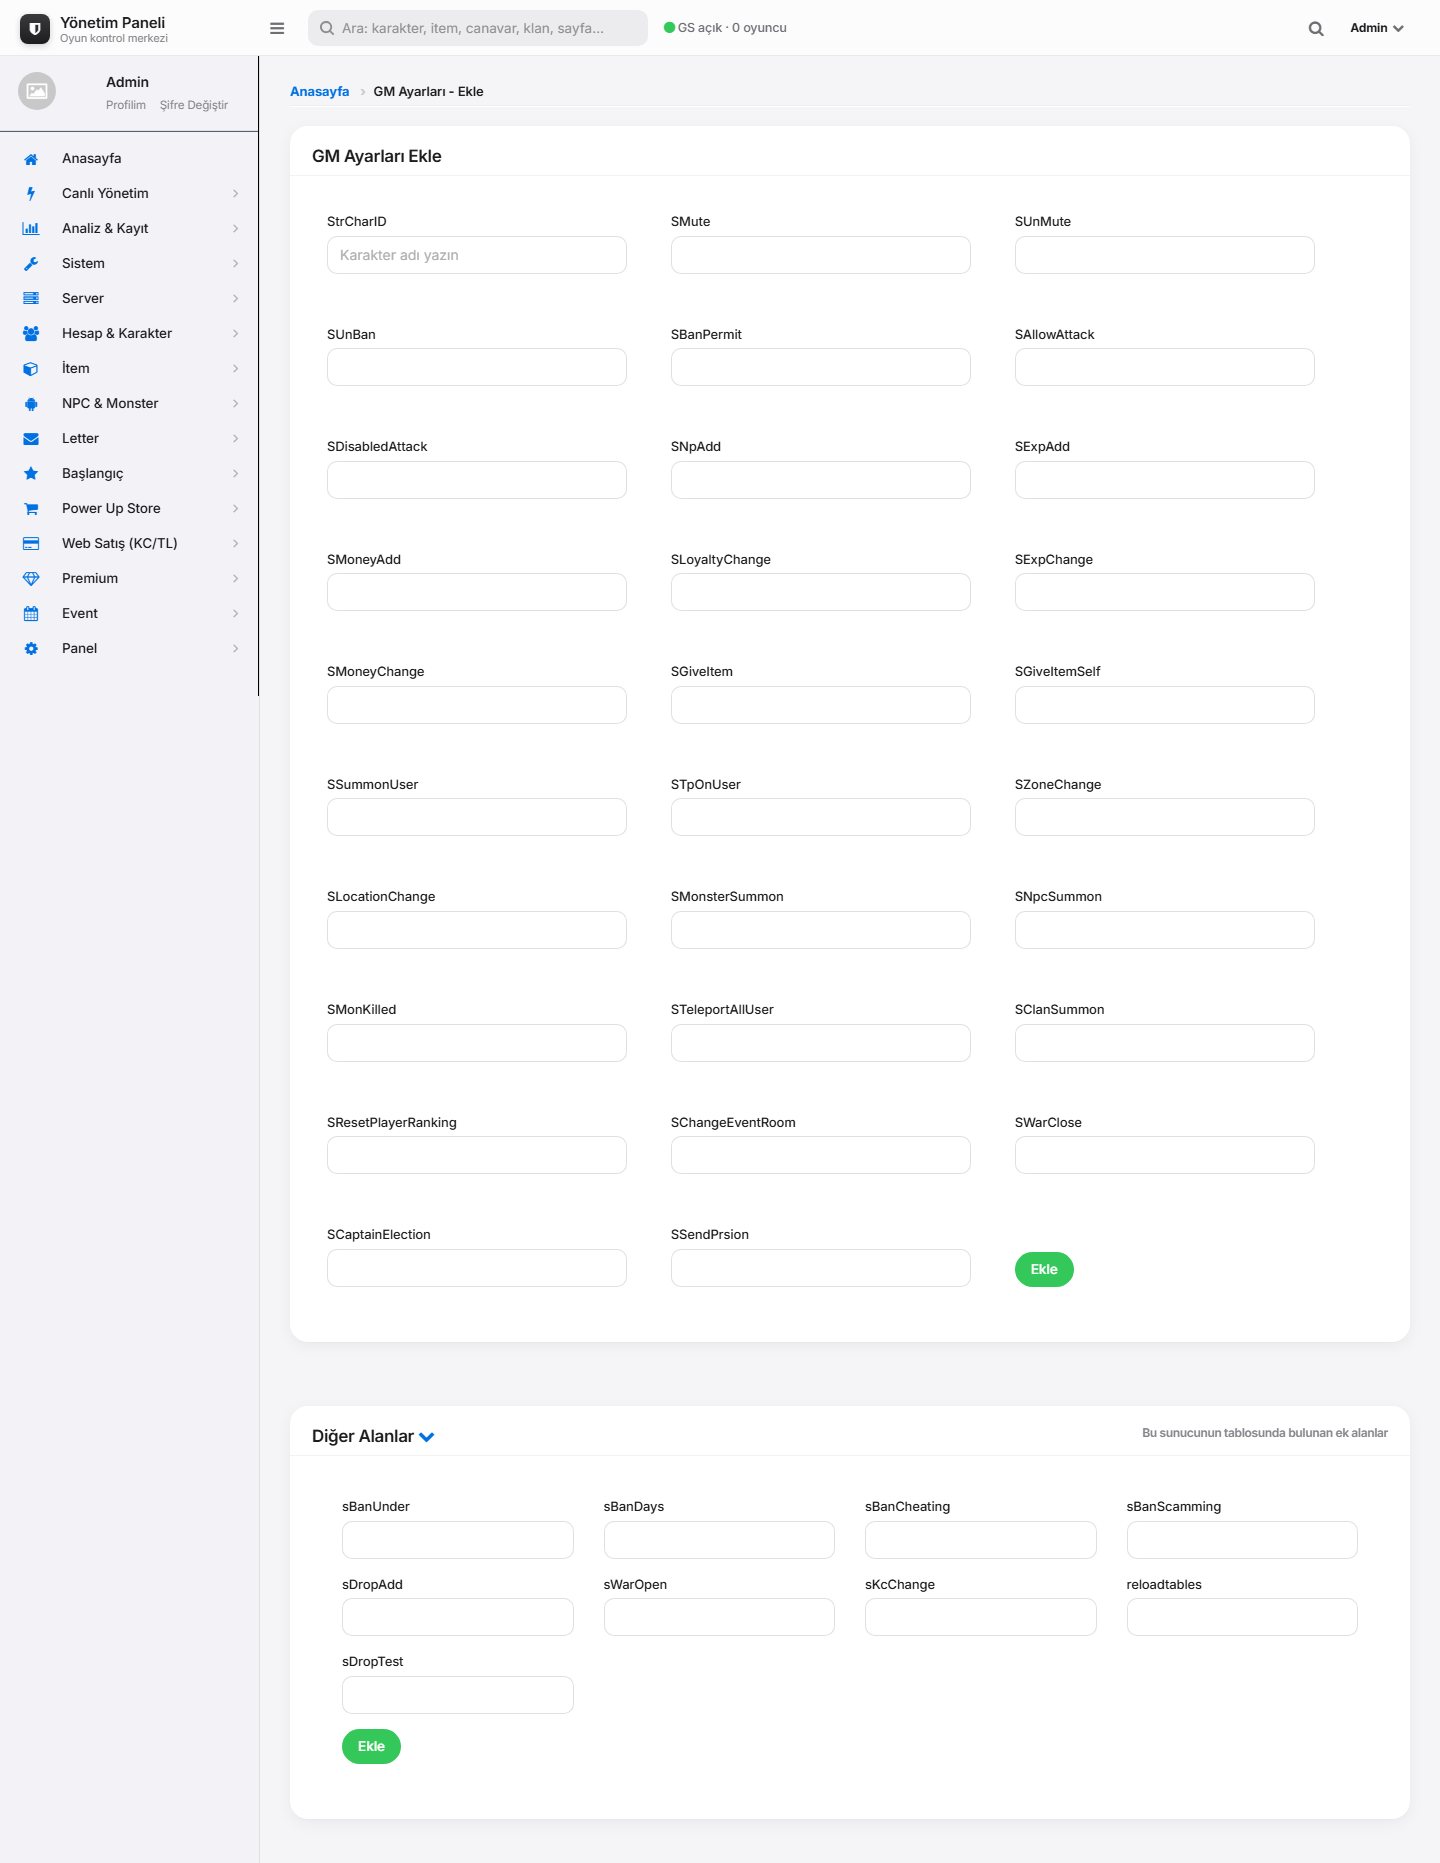Image resolution: width=1440 pixels, height=1863 pixels.
Task: Click the Anasayfa home icon in sidebar
Action: point(31,159)
